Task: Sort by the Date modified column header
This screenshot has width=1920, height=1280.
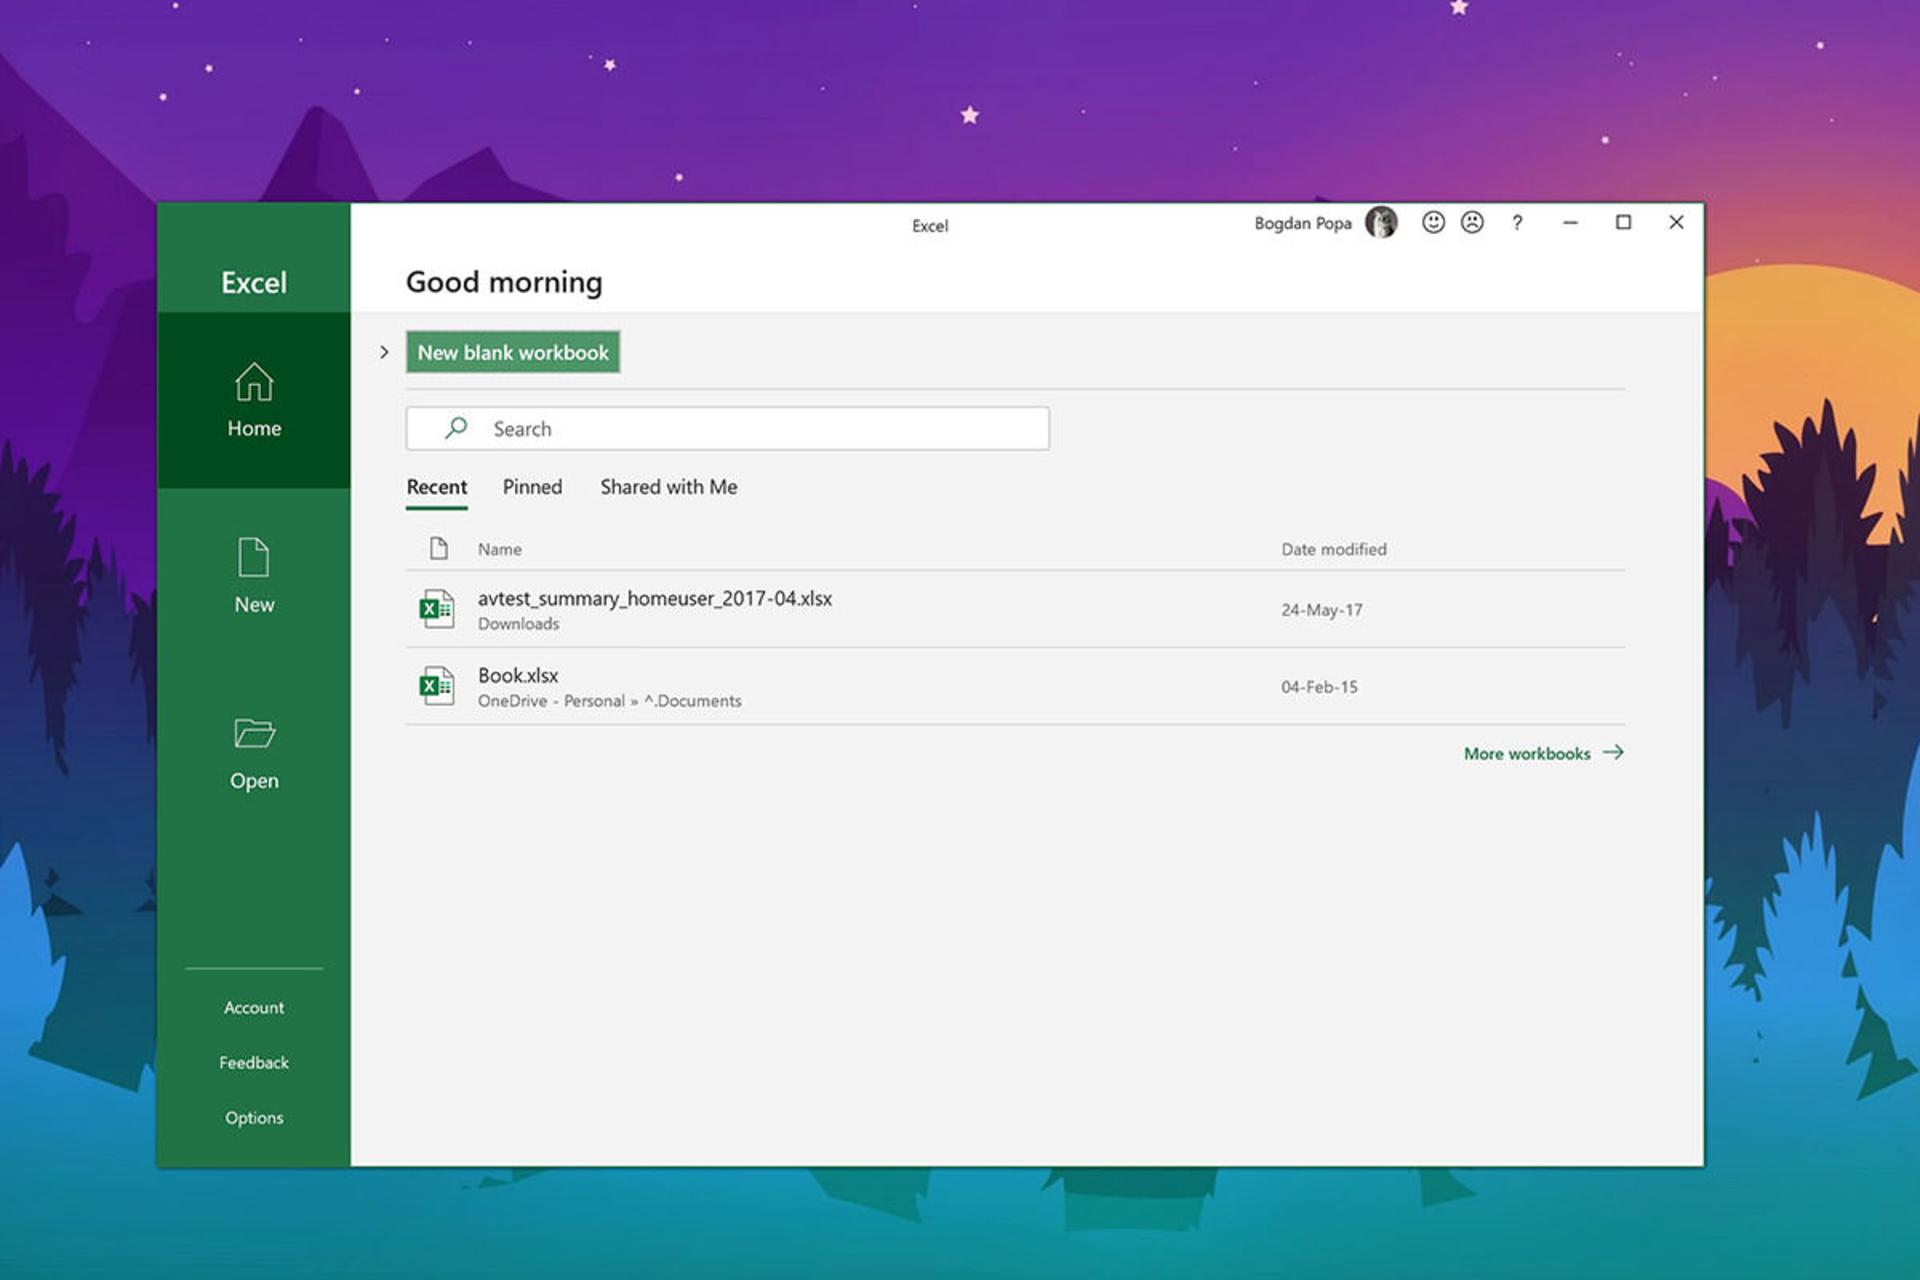Action: pos(1334,549)
